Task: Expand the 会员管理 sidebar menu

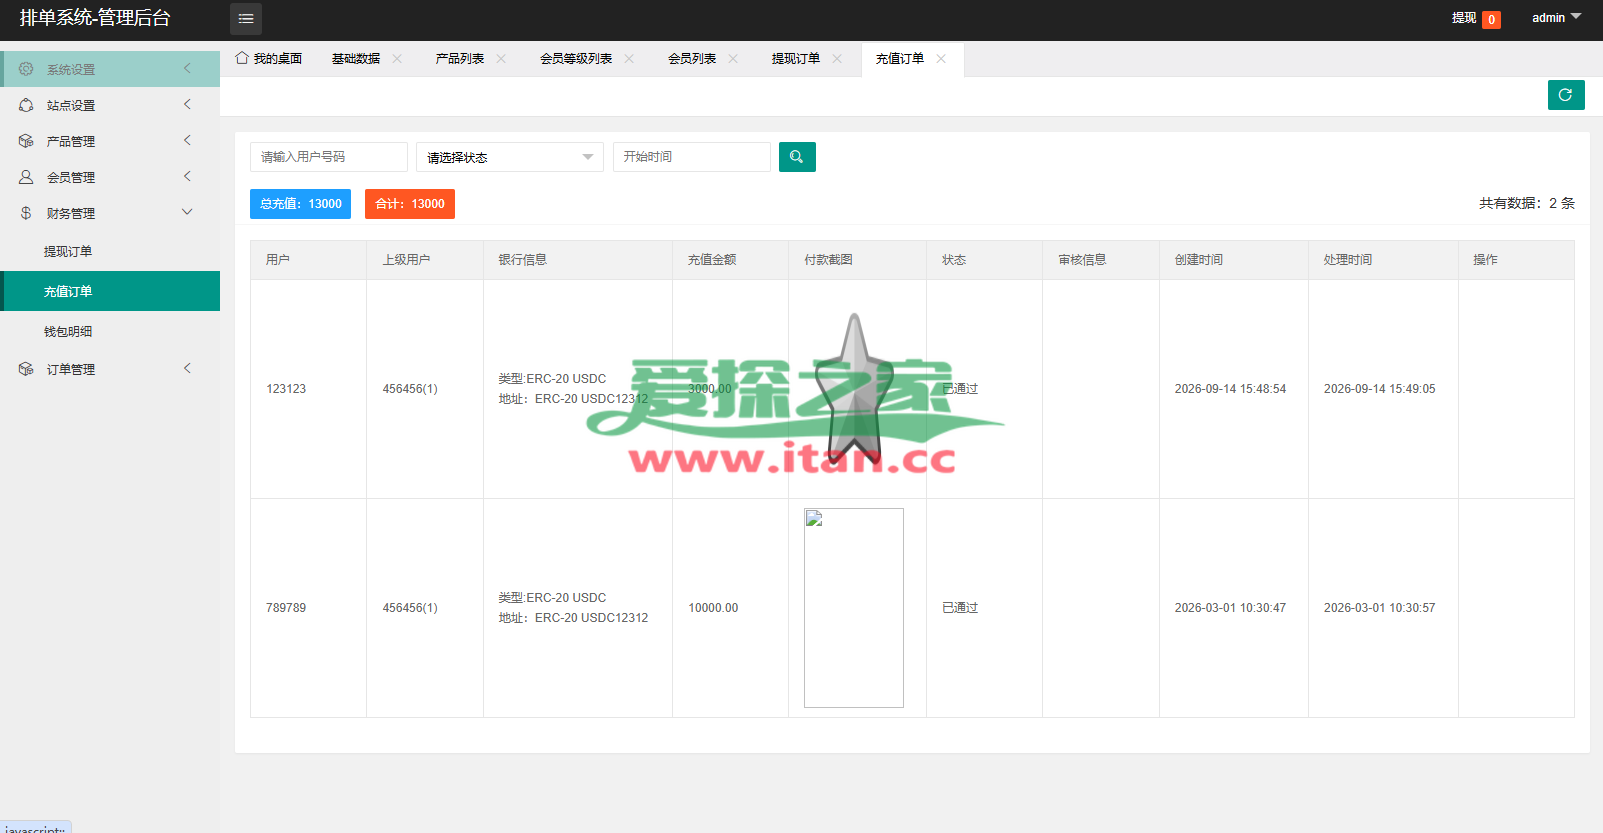Action: click(110, 177)
